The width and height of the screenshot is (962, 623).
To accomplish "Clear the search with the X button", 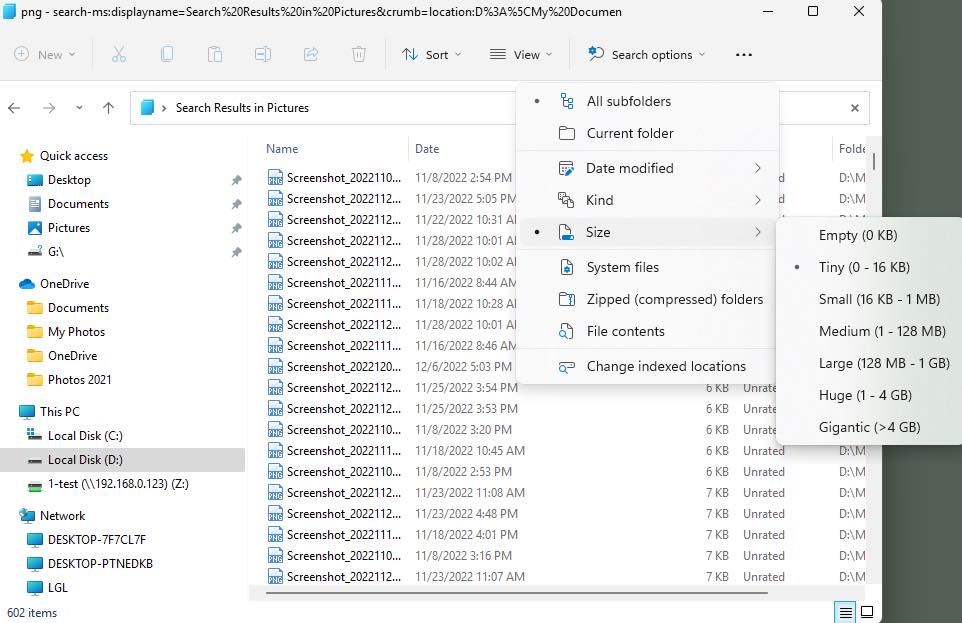I will pyautogui.click(x=855, y=107).
